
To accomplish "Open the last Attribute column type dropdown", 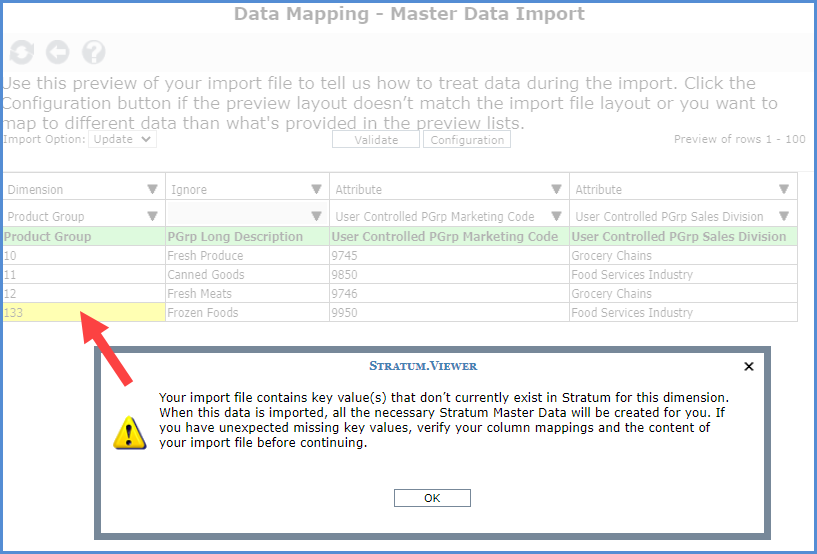I will click(x=784, y=189).
